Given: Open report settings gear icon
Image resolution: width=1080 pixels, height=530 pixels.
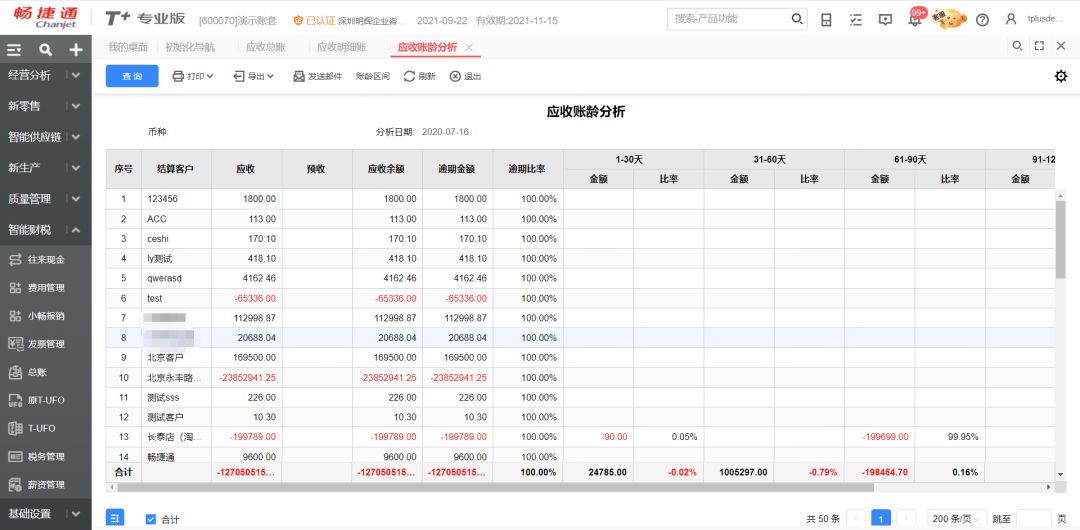Looking at the screenshot, I should pos(1061,77).
